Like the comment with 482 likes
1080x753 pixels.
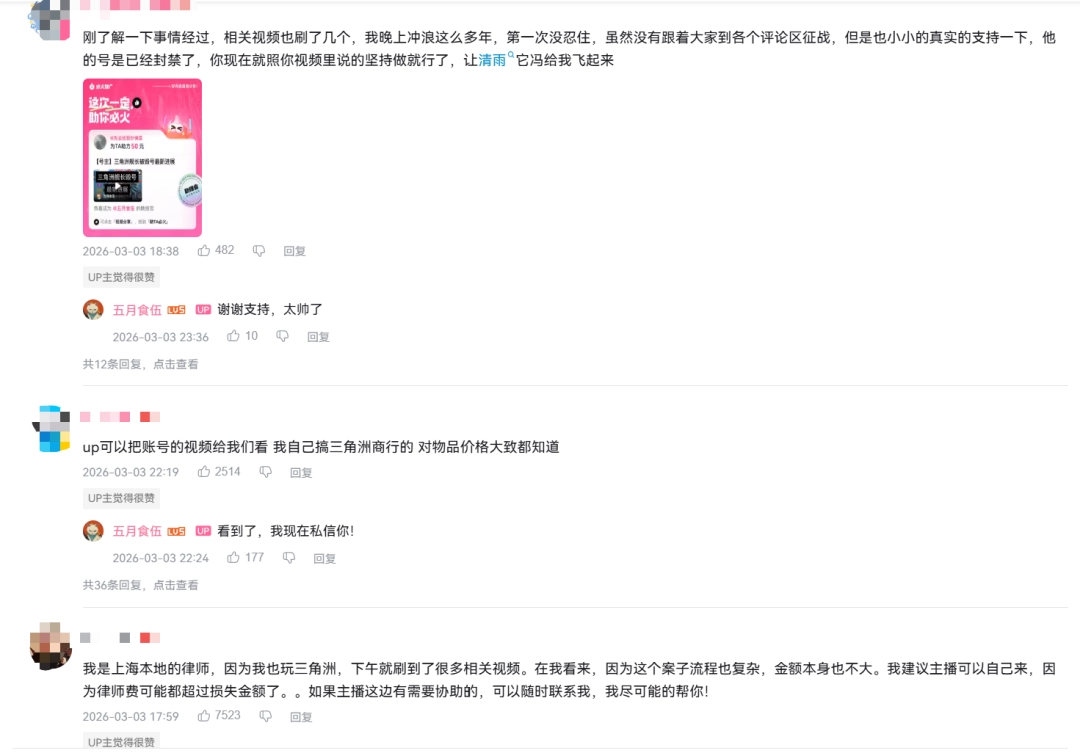pyautogui.click(x=204, y=251)
